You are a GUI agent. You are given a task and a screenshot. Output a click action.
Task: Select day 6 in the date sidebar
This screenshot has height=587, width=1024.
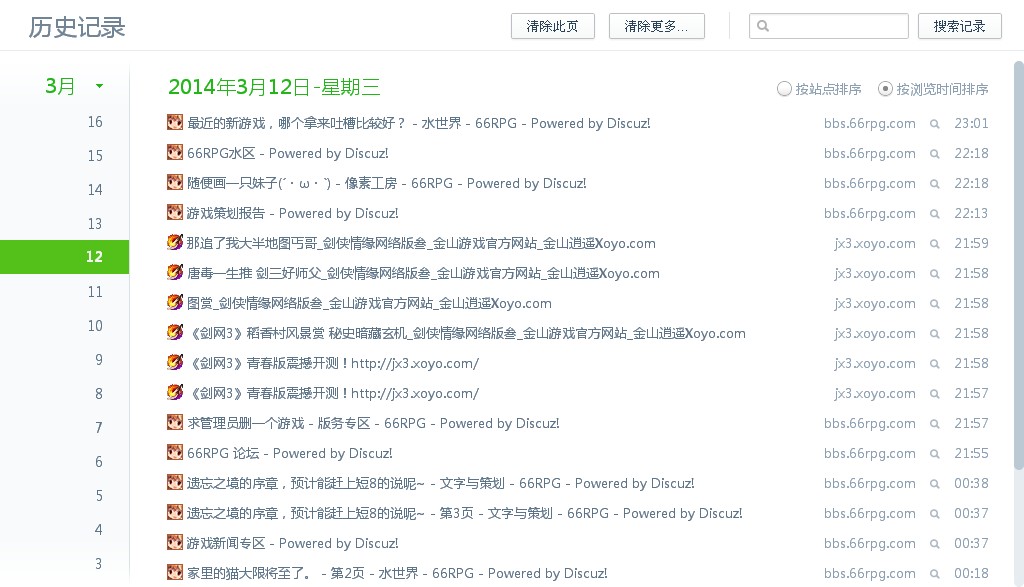pyautogui.click(x=99, y=462)
